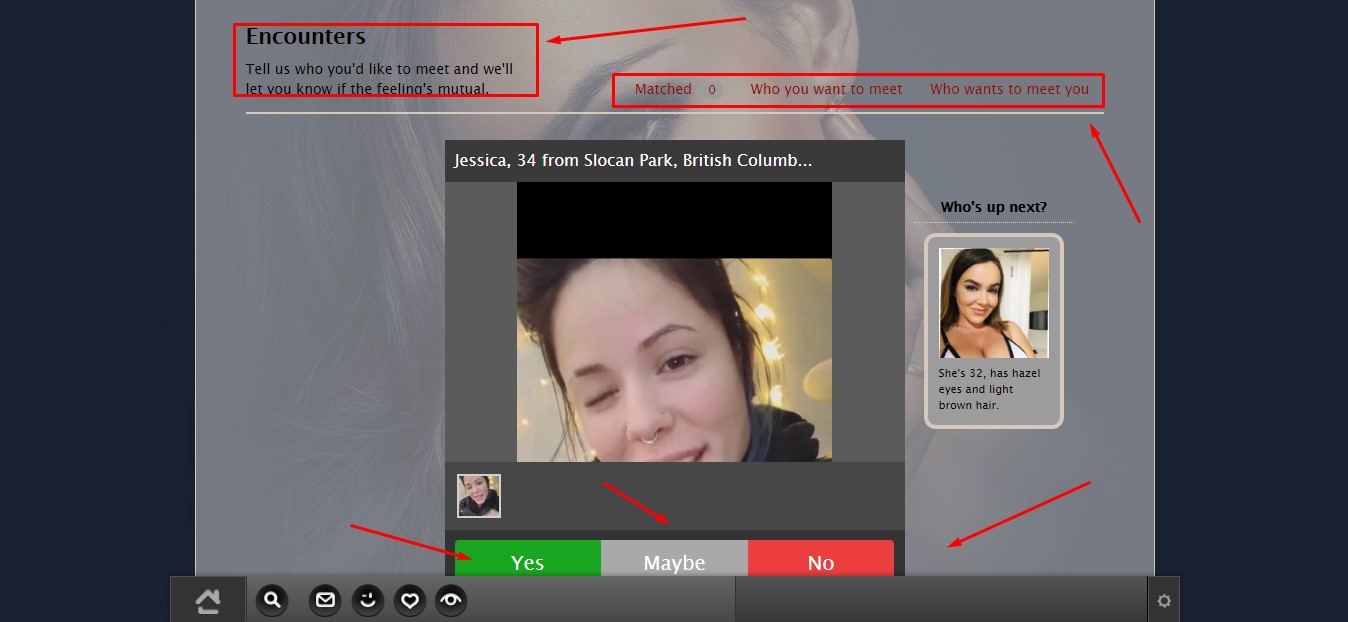Click the Jessica, 34 from Slocan Park title
This screenshot has width=1348, height=622.
(x=633, y=160)
